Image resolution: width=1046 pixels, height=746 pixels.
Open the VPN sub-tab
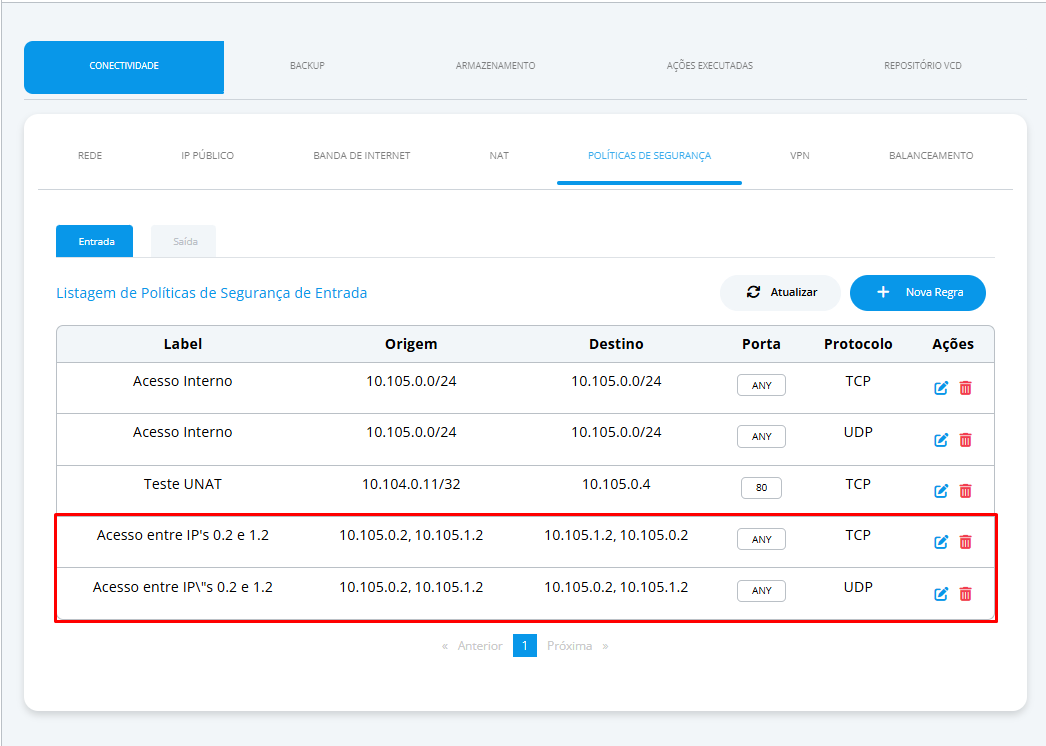(x=800, y=155)
